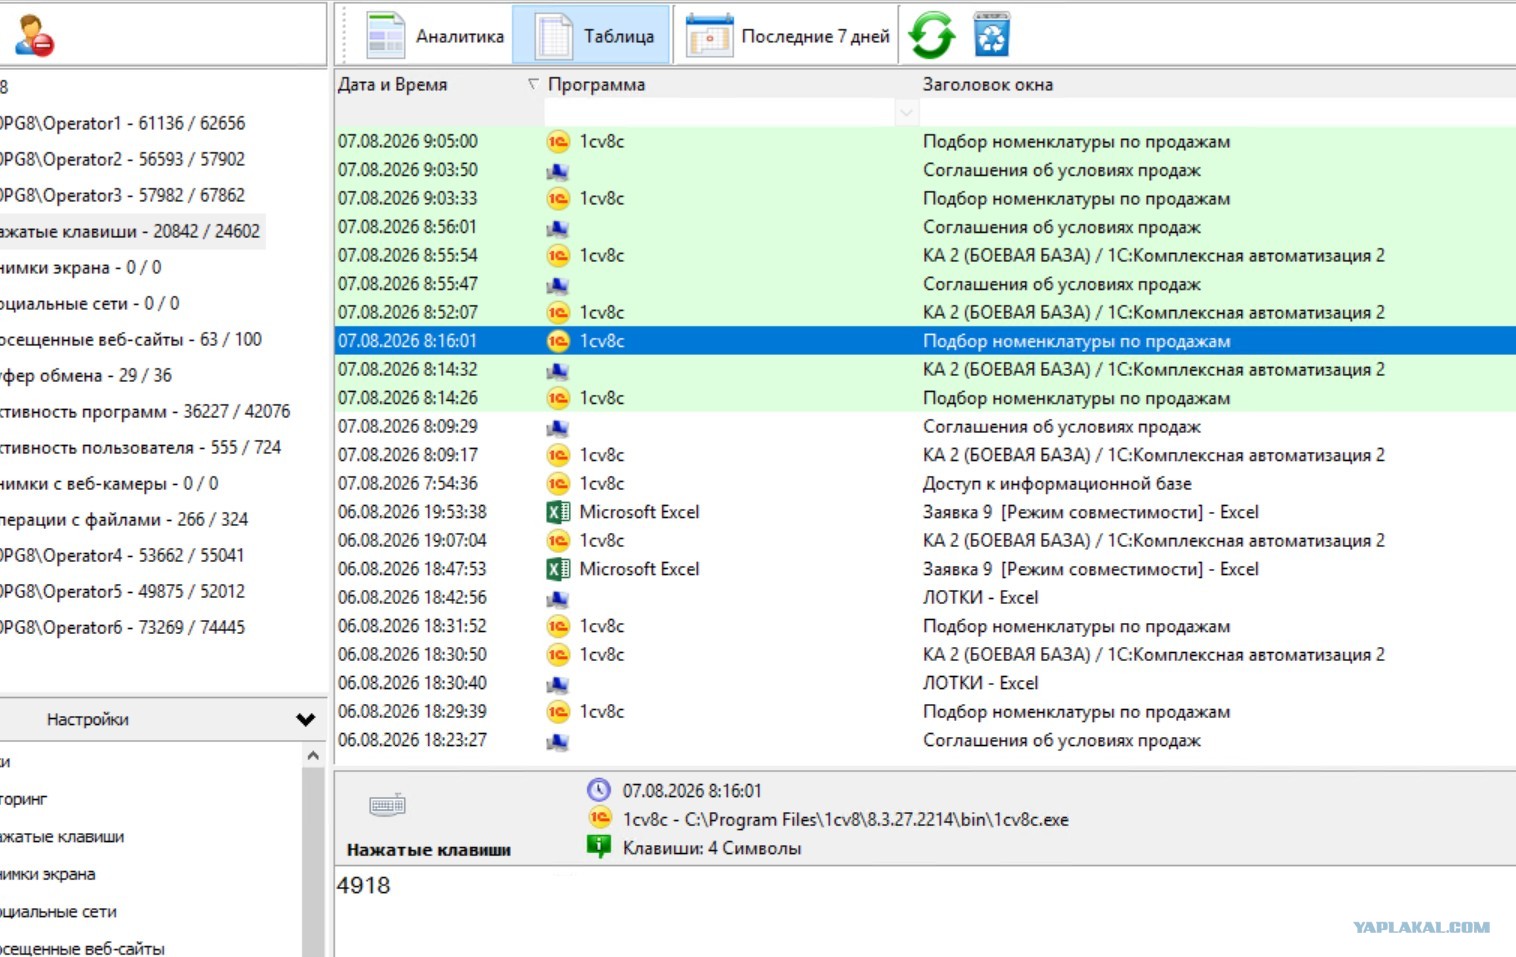Screen dimensions: 1516x957
Task: Click the 1cv8c icon in the 7:54:36 row
Action: [x=558, y=484]
